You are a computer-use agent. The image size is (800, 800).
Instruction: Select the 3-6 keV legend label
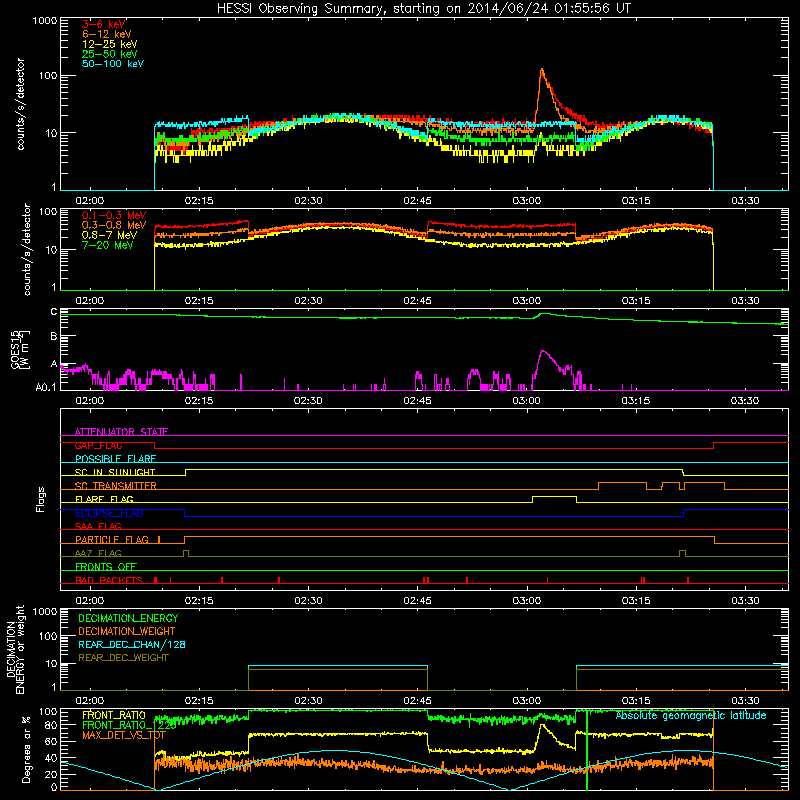click(104, 24)
